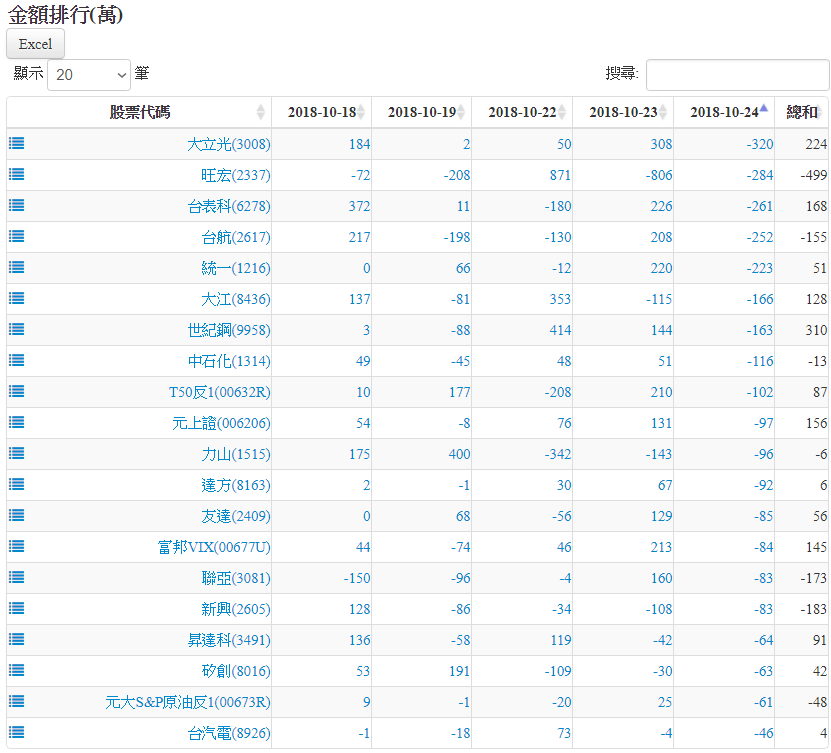Screen dimensions: 831x753
Task: Sort by the 股票代碼 column header
Action: tap(139, 112)
